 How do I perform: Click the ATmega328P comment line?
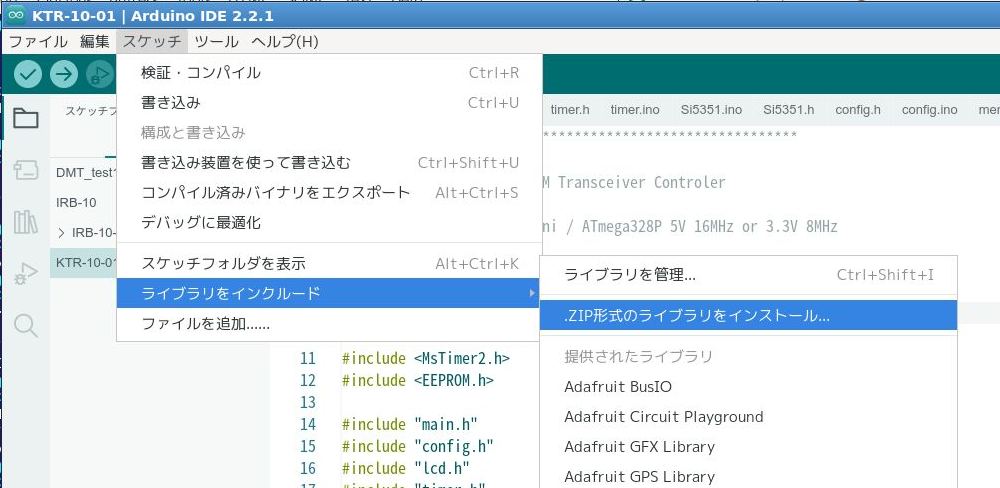pos(689,226)
